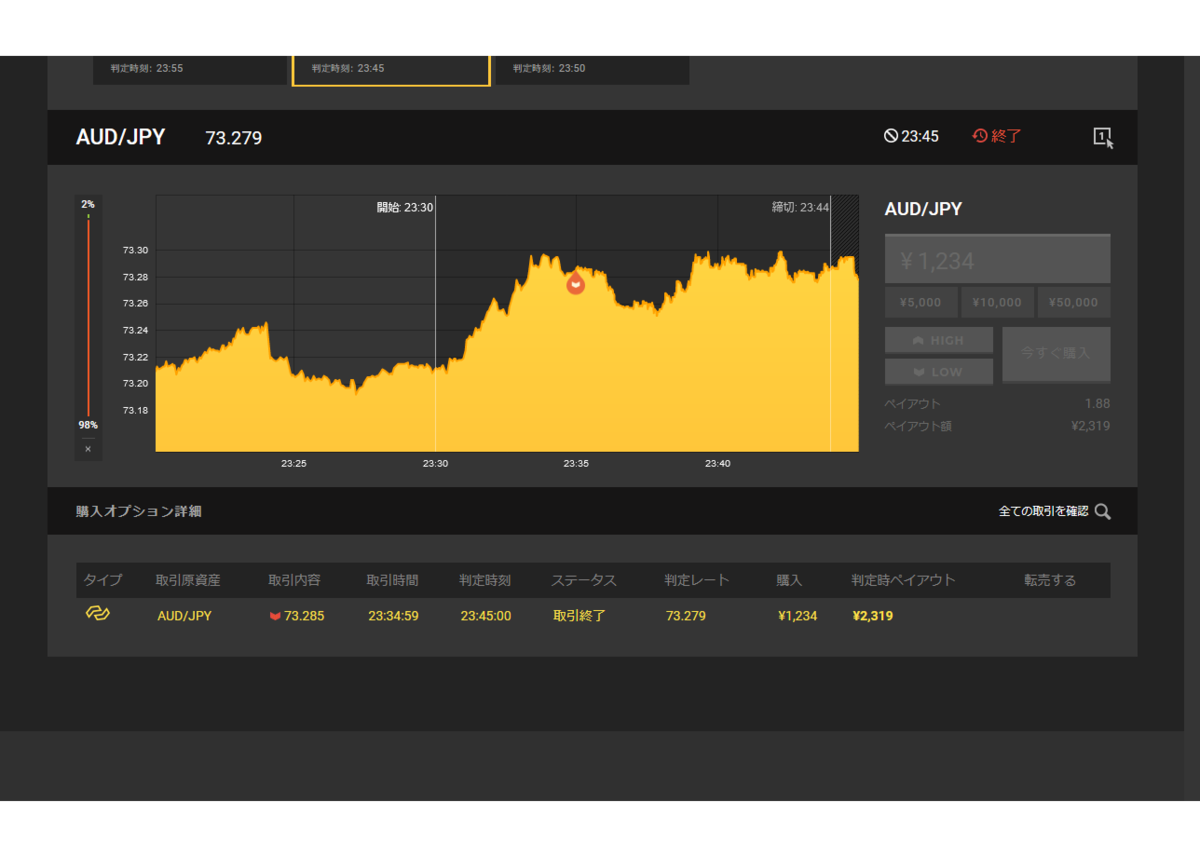This screenshot has width=1200, height=856.
Task: Click the 取引内容 column header
Action: point(294,580)
